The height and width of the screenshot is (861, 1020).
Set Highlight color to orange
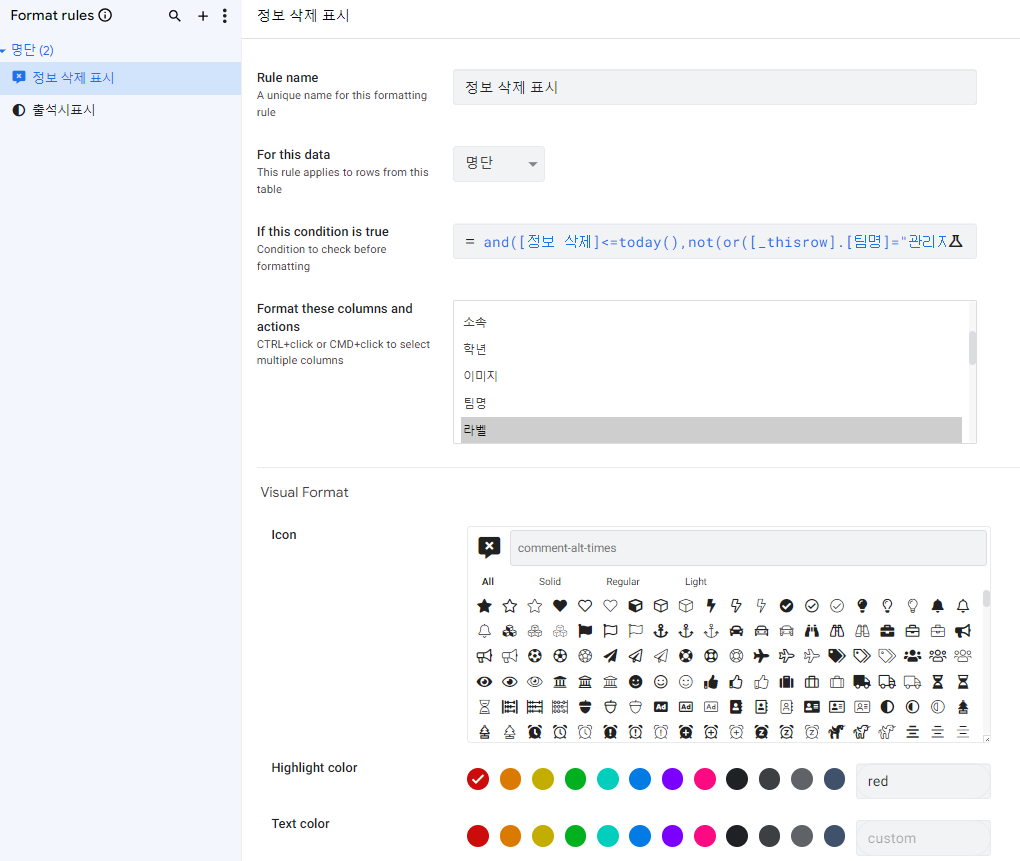tap(511, 779)
